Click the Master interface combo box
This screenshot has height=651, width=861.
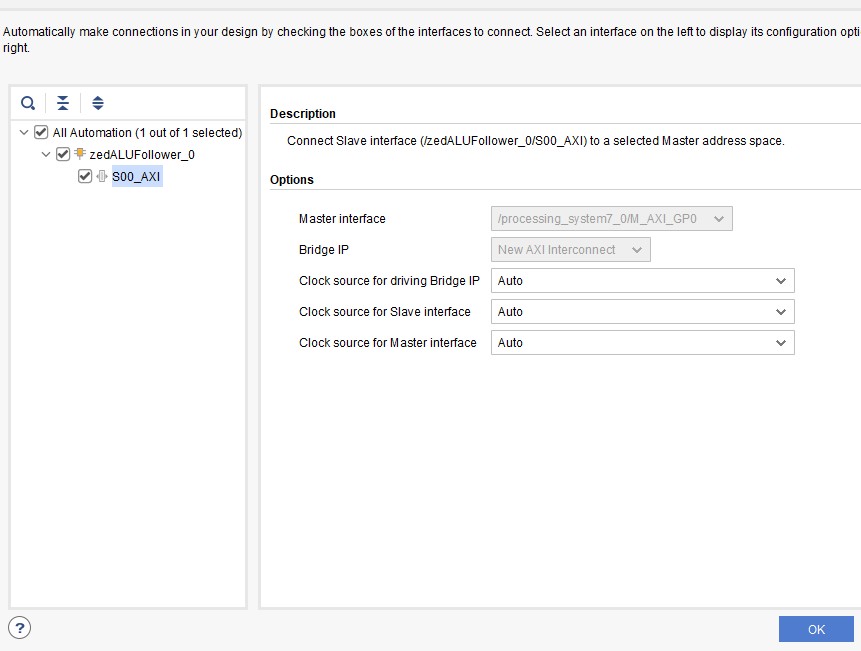[x=611, y=219]
